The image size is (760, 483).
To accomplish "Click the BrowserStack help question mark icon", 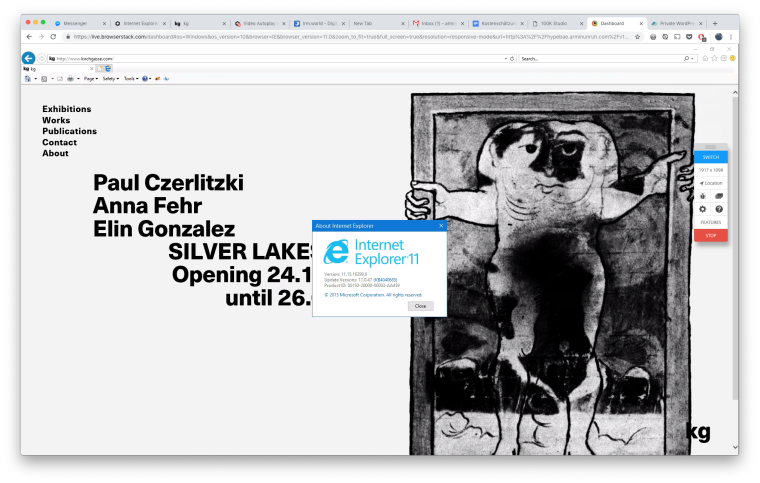I will tap(718, 209).
